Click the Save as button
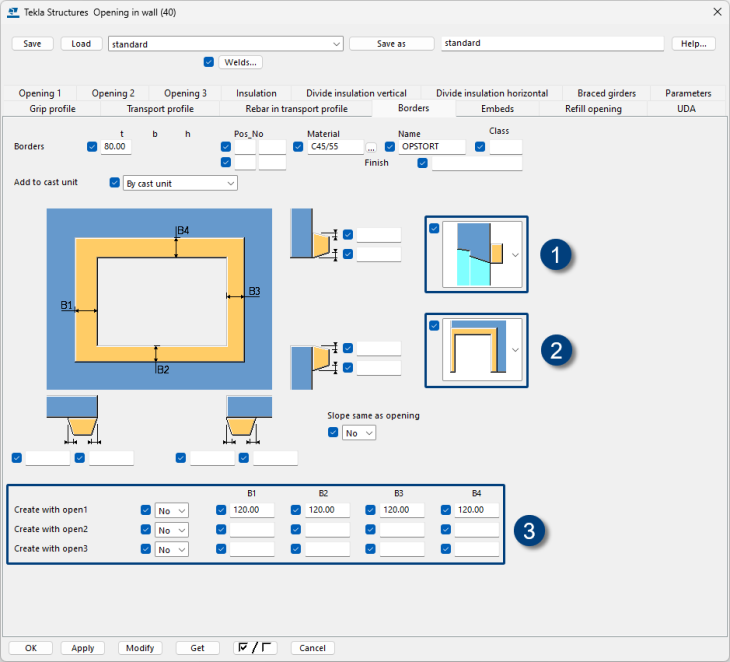The image size is (730, 662). pos(391,44)
